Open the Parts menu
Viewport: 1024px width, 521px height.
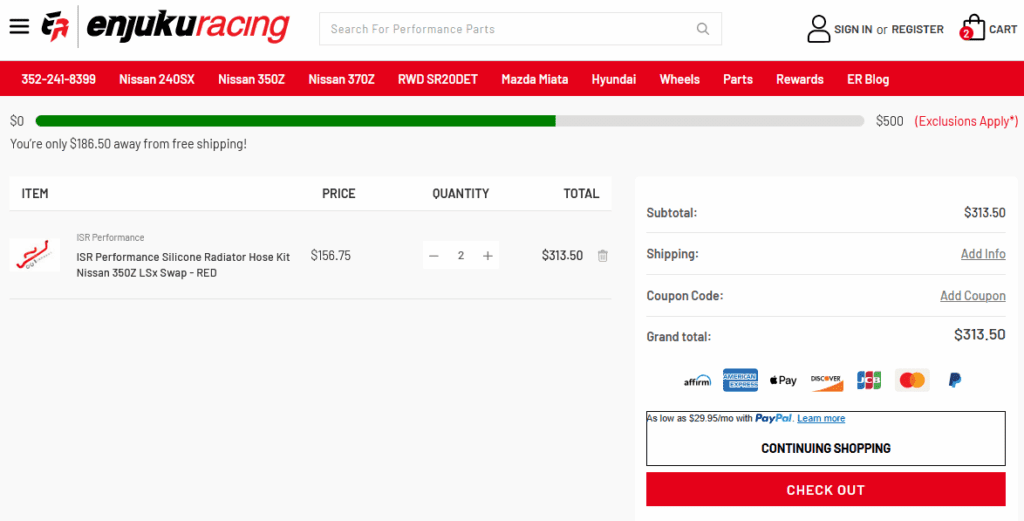tap(738, 80)
